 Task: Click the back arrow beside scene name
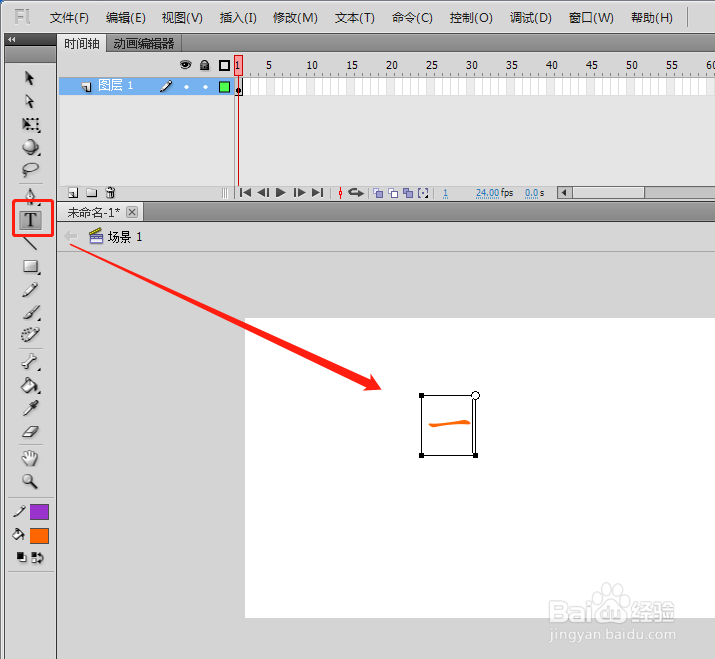71,236
